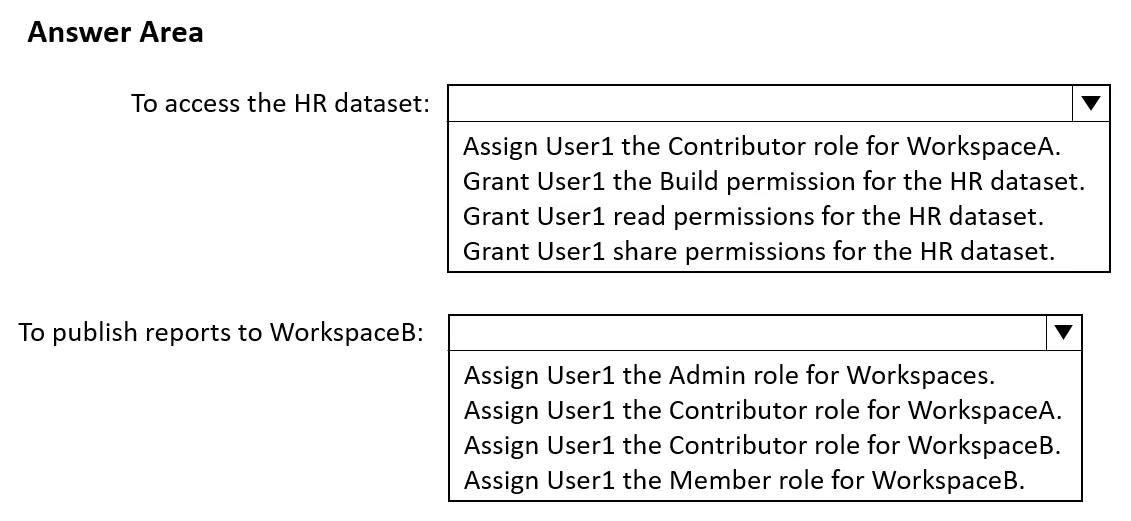Select Assign User1 the Admin role option

pos(729,375)
